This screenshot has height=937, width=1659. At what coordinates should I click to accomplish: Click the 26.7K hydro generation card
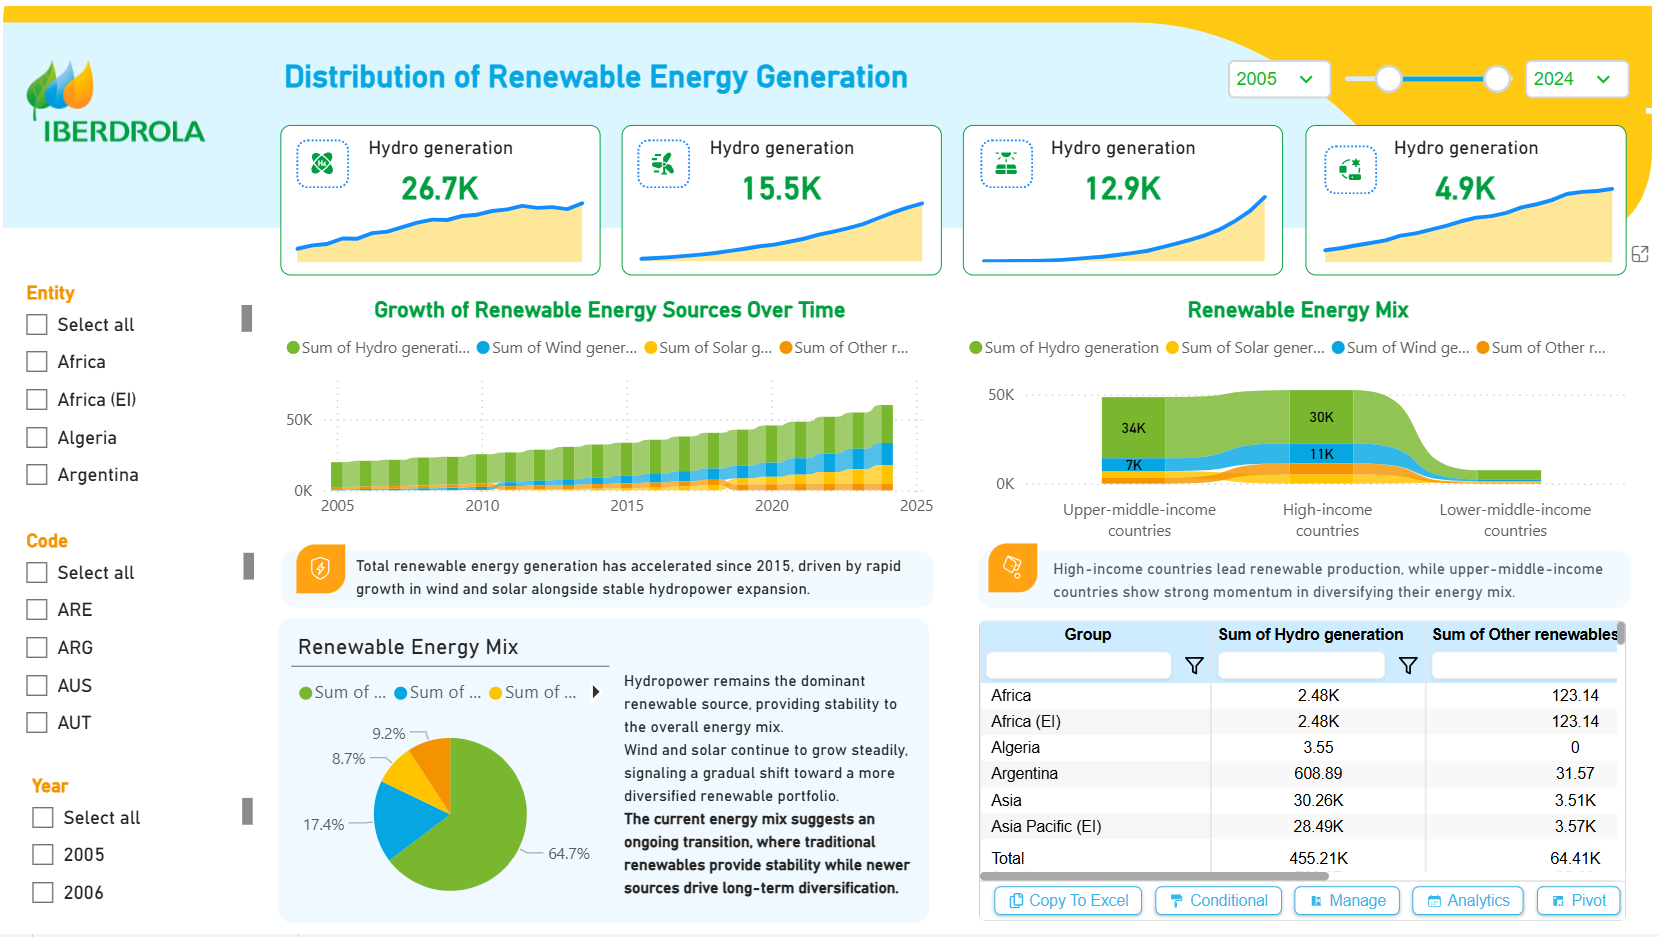(440, 200)
